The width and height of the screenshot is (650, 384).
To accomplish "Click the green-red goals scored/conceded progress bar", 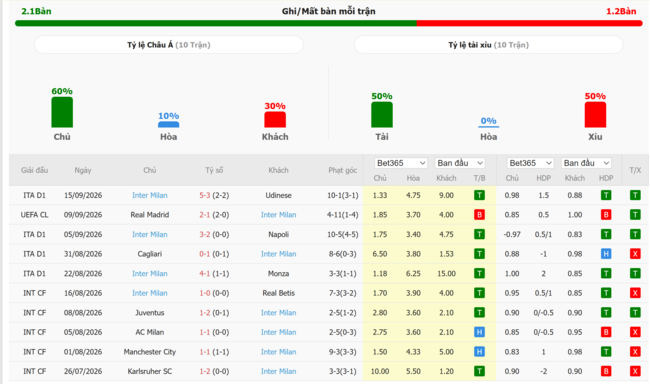I will 329,23.
